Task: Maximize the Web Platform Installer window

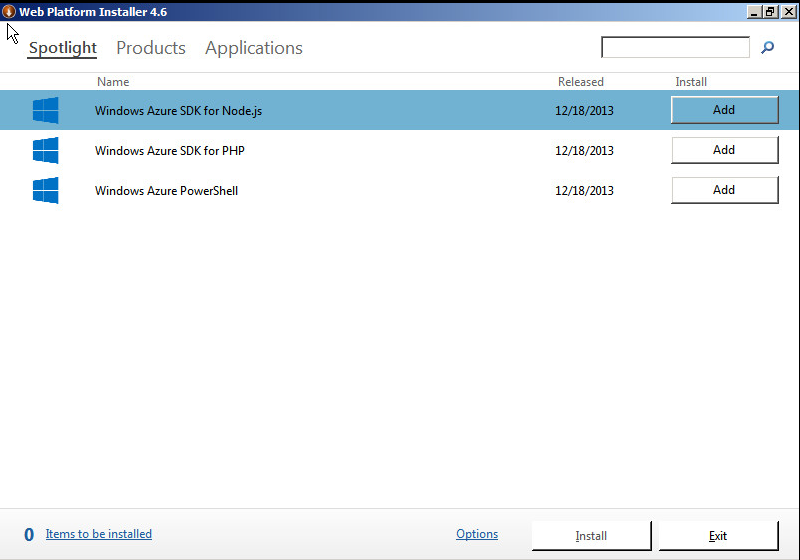Action: tap(770, 11)
